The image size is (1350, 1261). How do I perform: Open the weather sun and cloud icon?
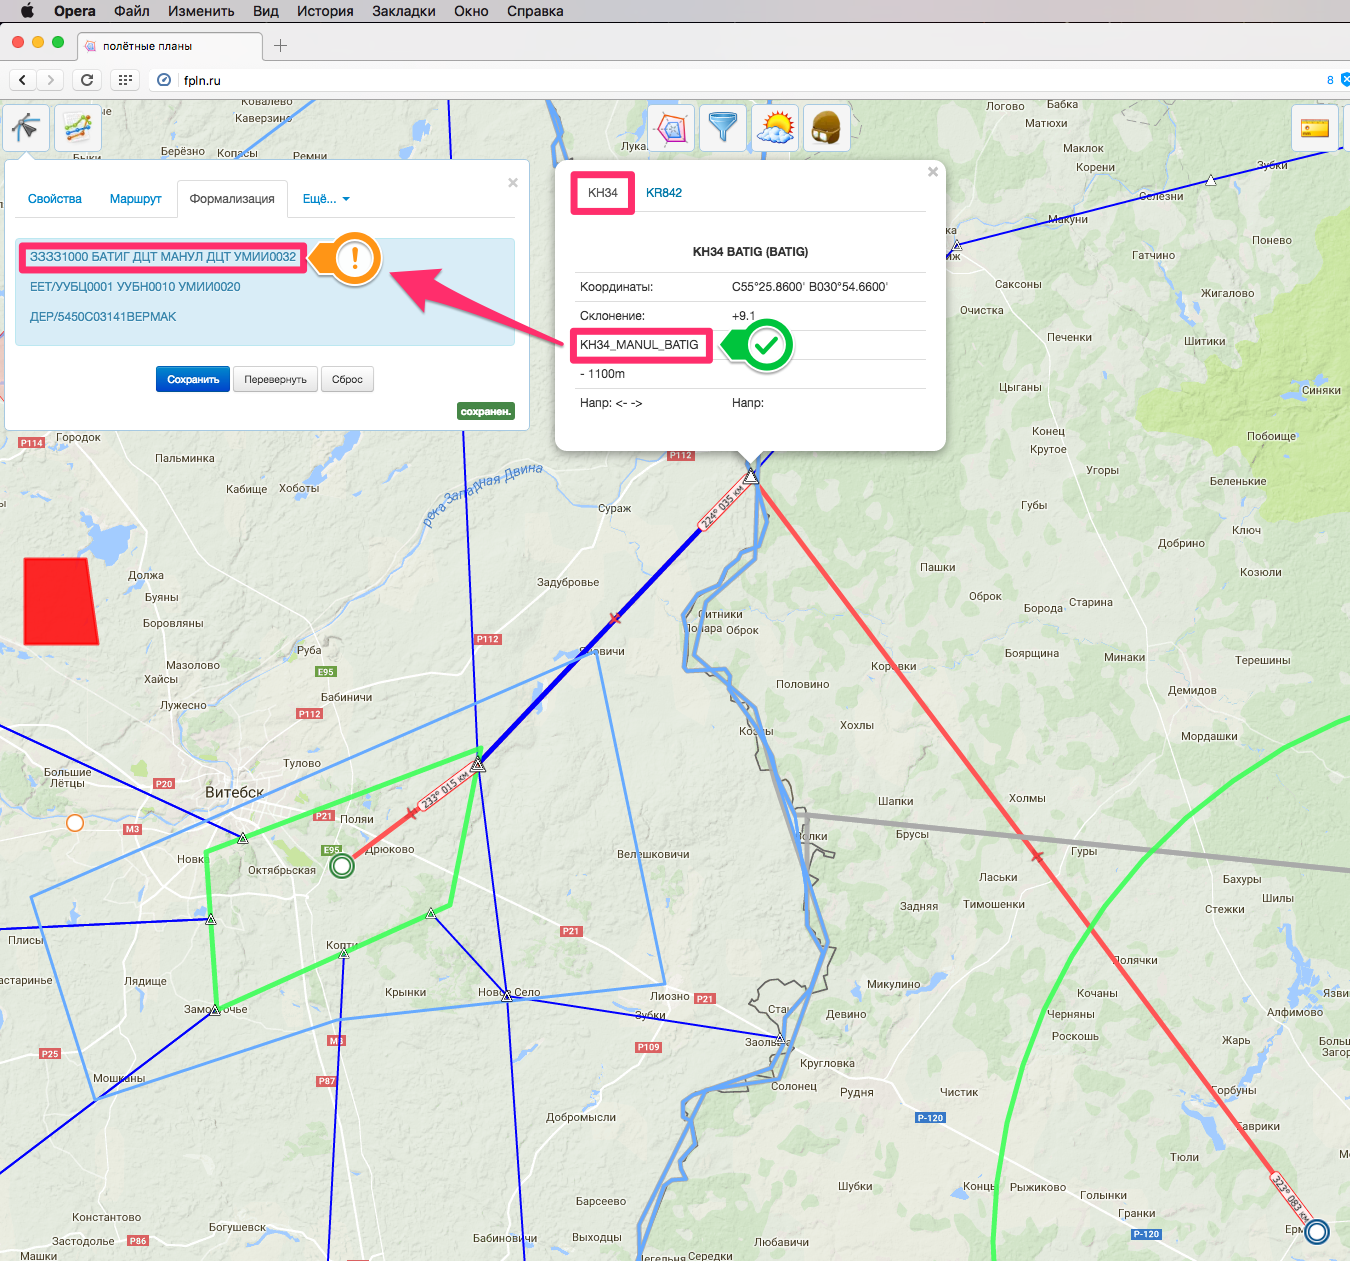point(775,128)
